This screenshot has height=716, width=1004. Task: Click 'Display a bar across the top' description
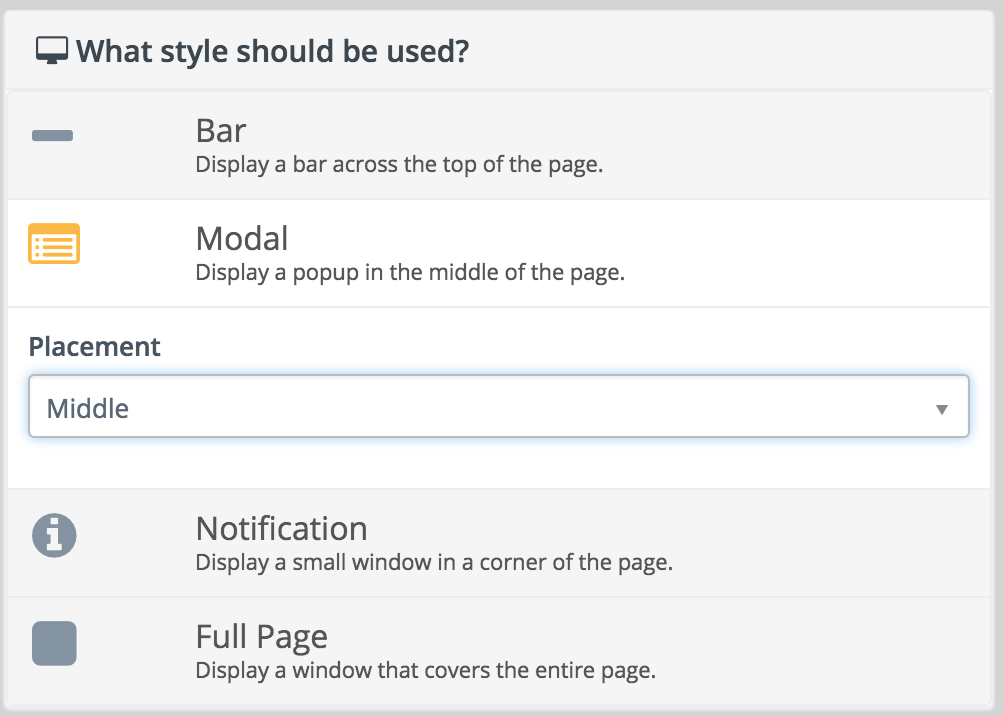pos(400,165)
